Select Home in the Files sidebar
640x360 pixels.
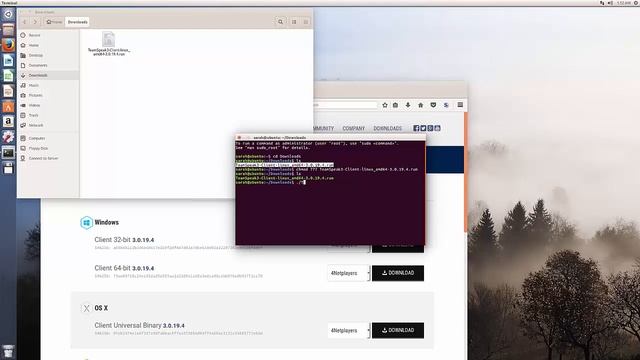tap(49, 45)
